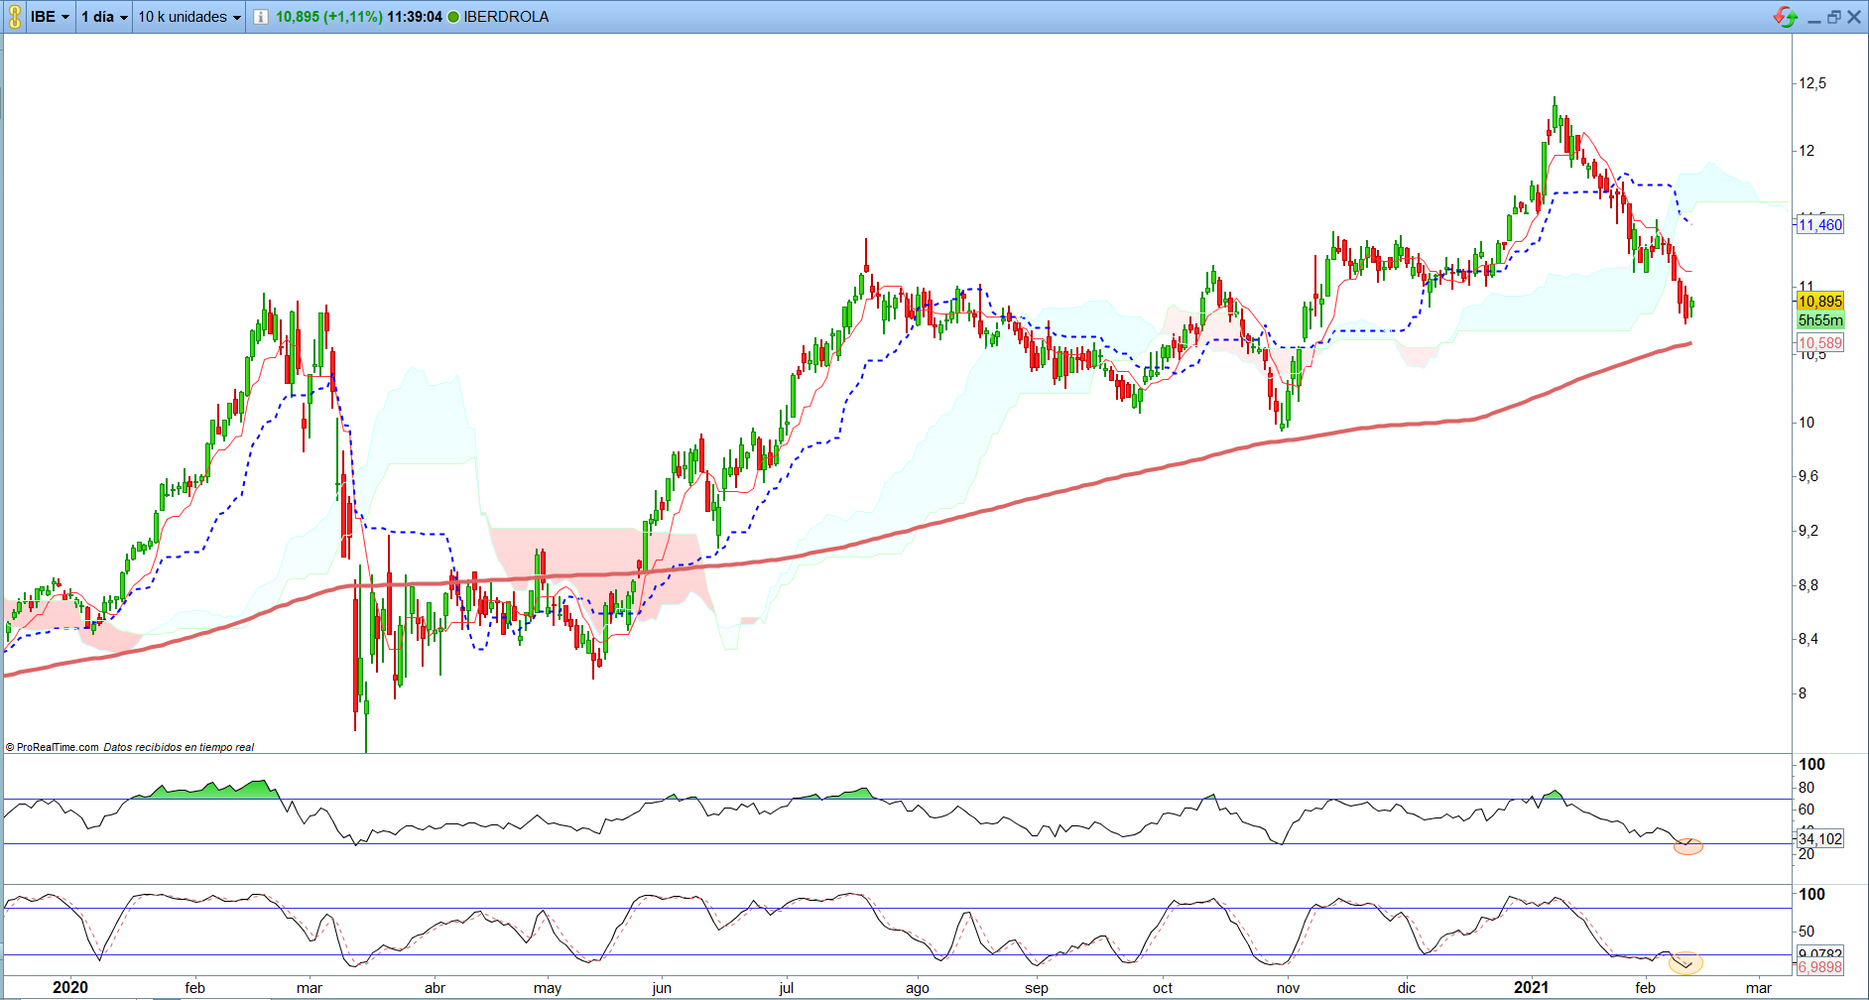Close the IBERDROLA chart window
The image size is (1869, 1000).
[x=1854, y=17]
